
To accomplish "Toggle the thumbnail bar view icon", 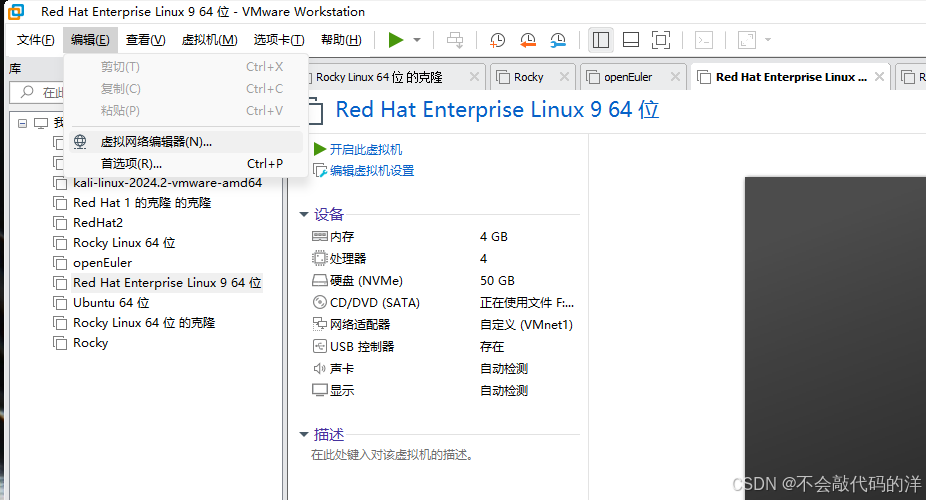I will coord(631,40).
